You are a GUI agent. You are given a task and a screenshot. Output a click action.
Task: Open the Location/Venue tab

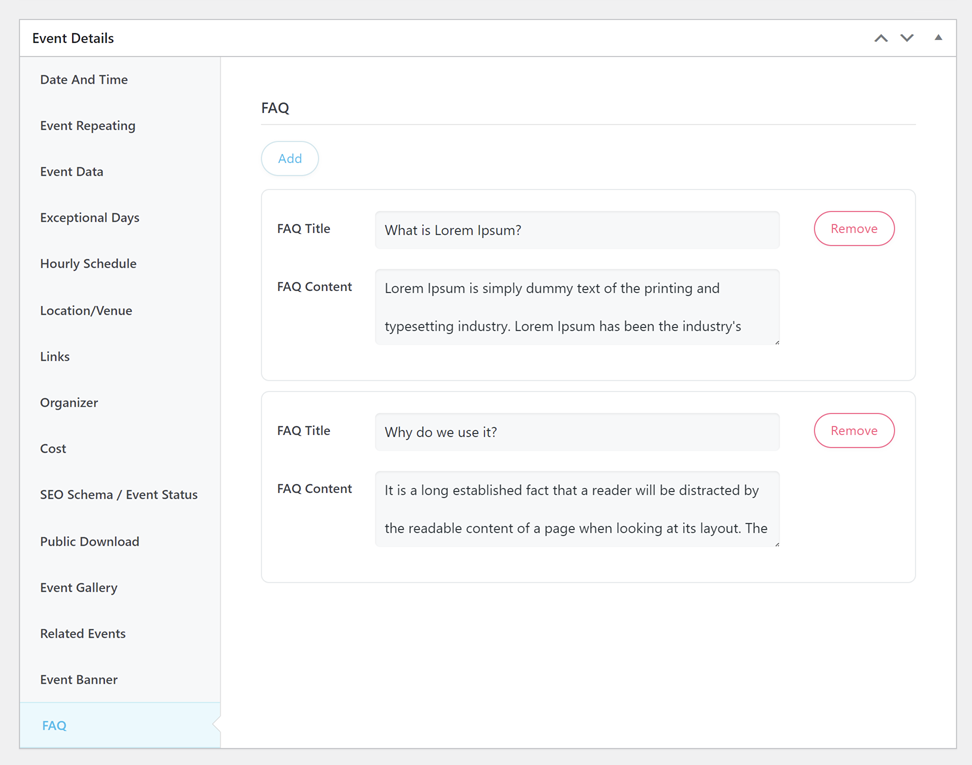[86, 311]
